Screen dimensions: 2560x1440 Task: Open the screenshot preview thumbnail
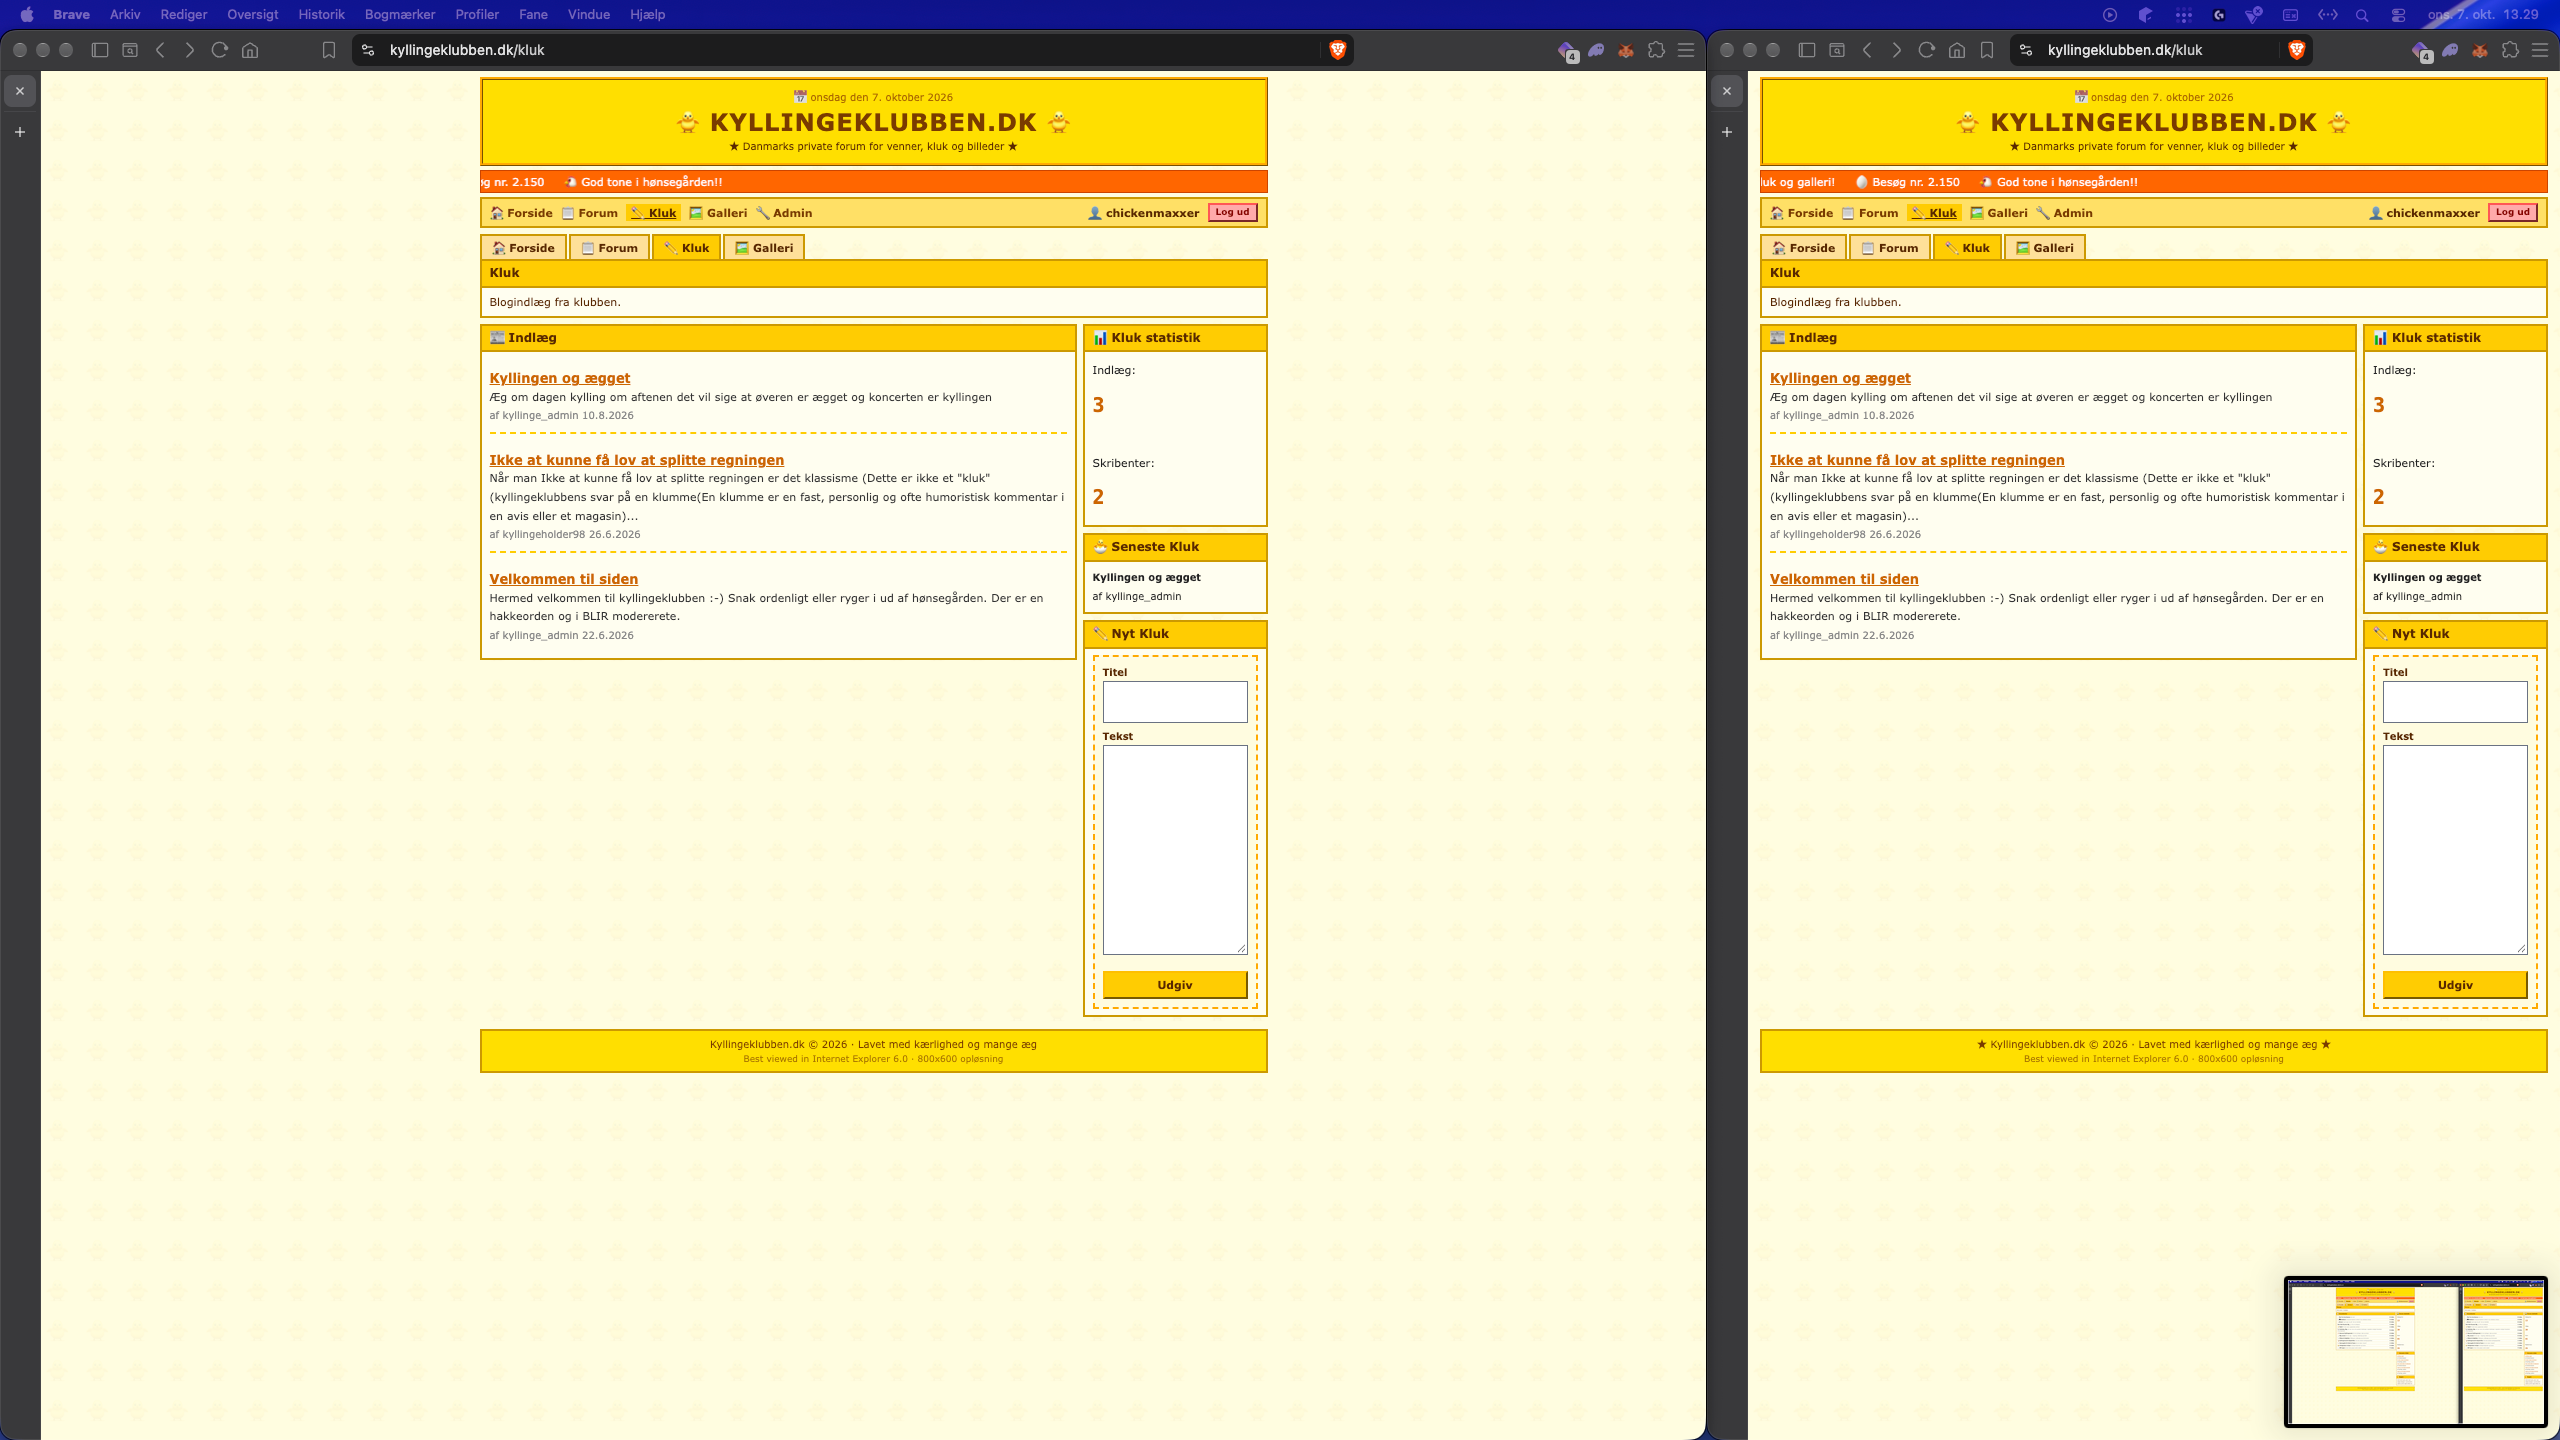(x=2415, y=1352)
